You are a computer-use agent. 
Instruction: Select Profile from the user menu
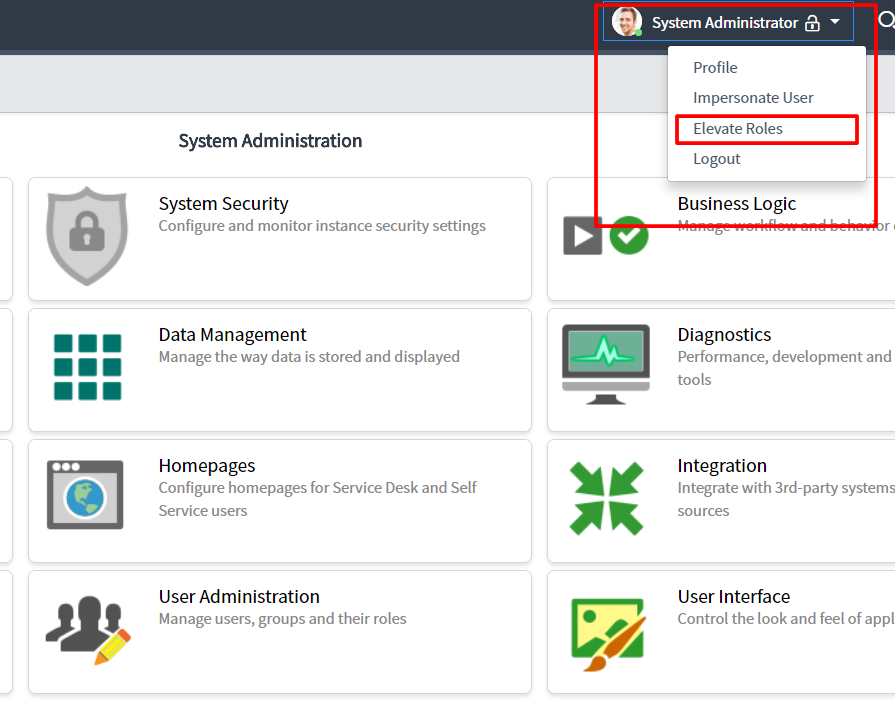(x=715, y=67)
